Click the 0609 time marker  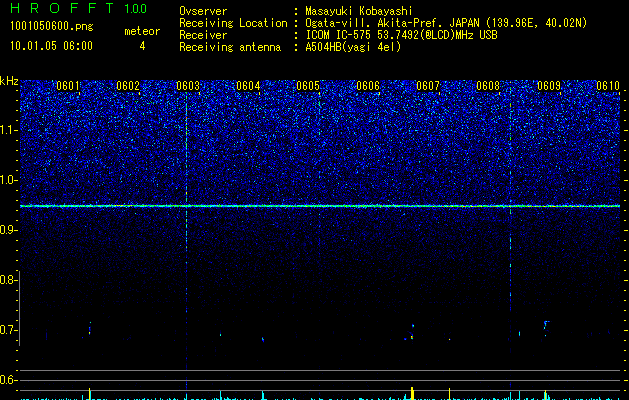548,86
